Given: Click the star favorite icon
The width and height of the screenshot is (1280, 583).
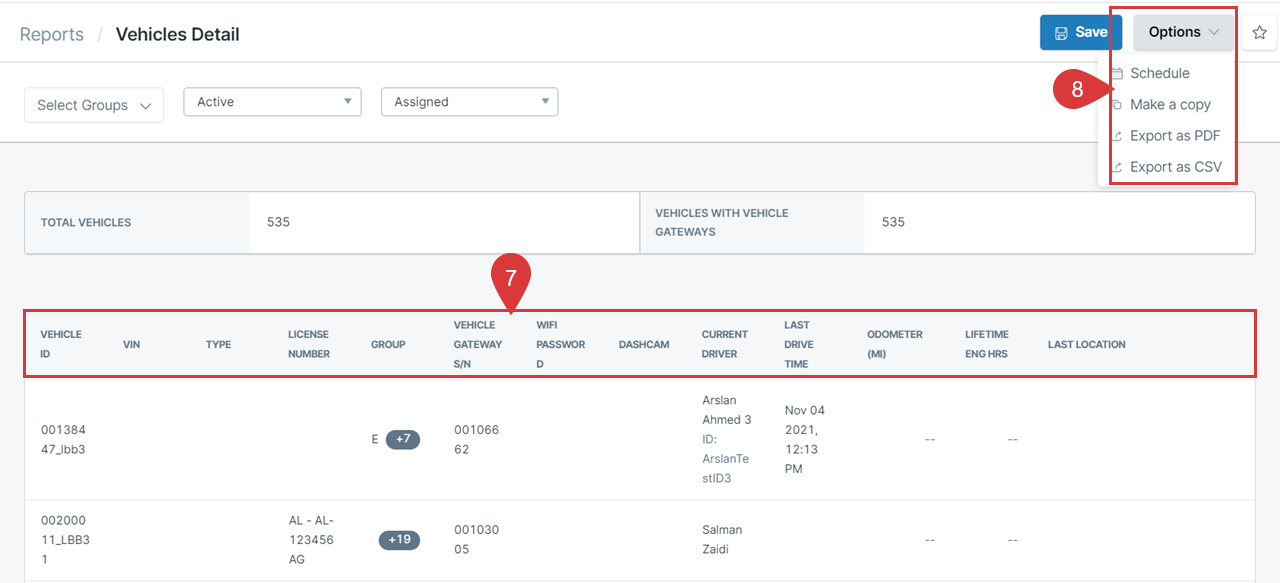Looking at the screenshot, I should 1259,33.
